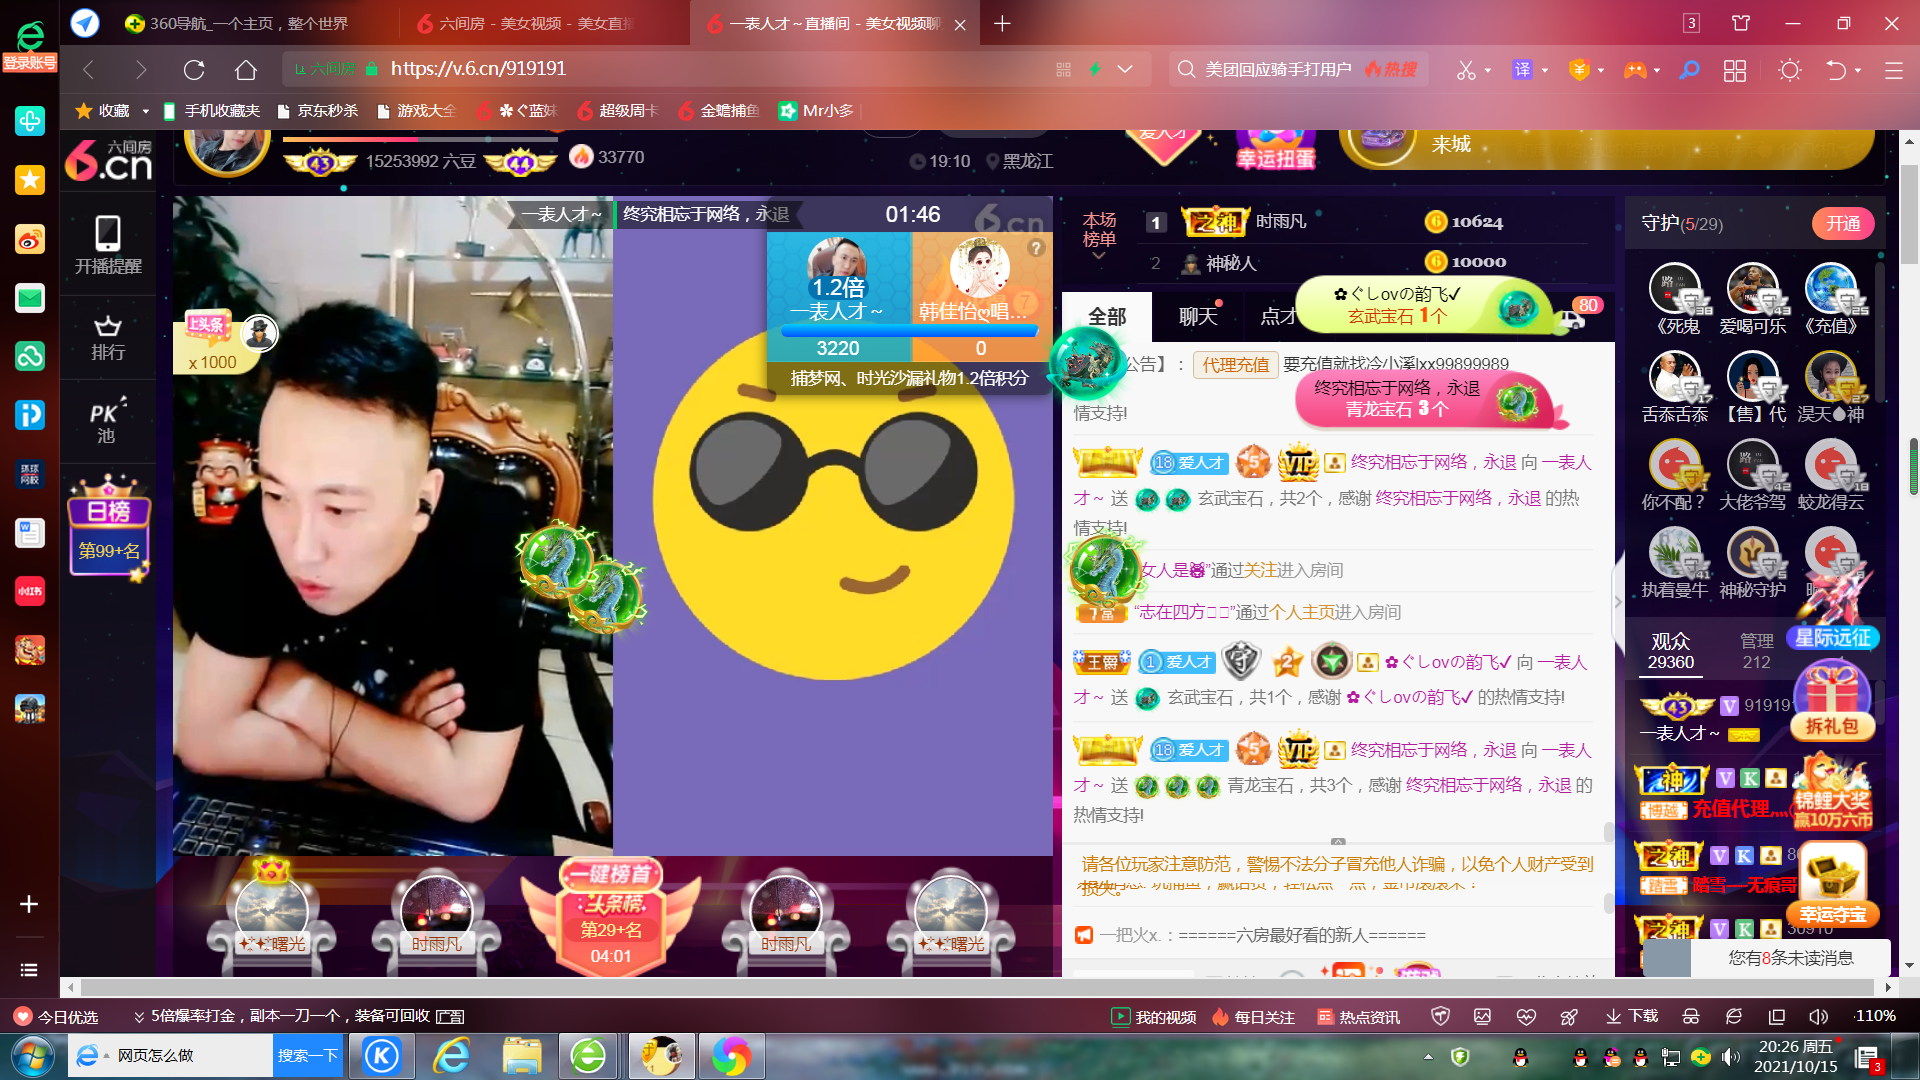Viewport: 1920px width, 1080px height.
Task: Open Weibo icon in left sidebar
Action: click(x=30, y=239)
